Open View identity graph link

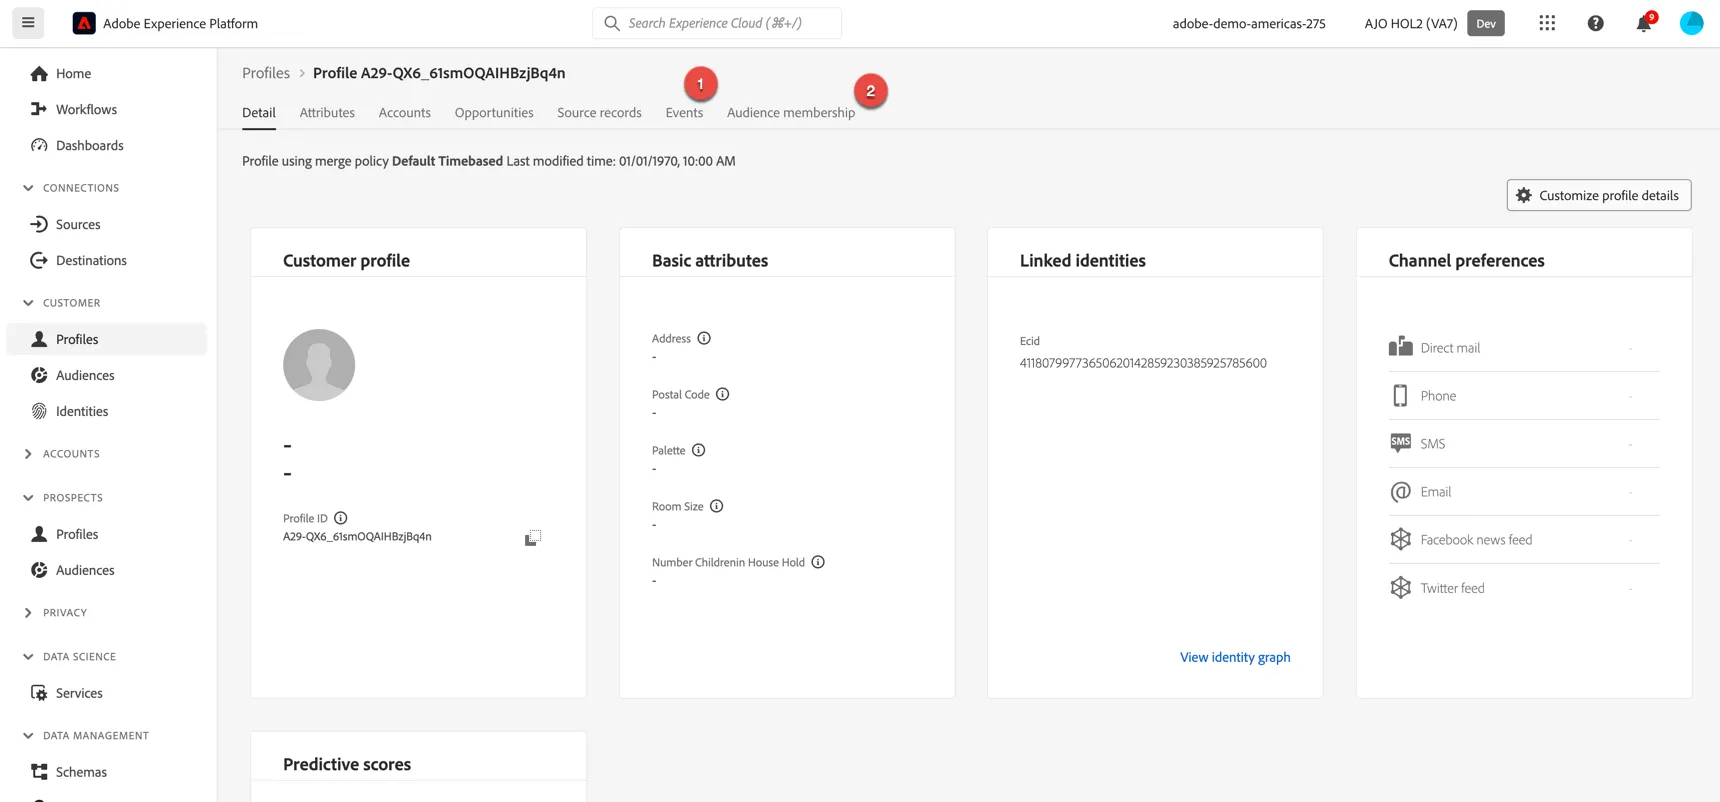[1235, 657]
